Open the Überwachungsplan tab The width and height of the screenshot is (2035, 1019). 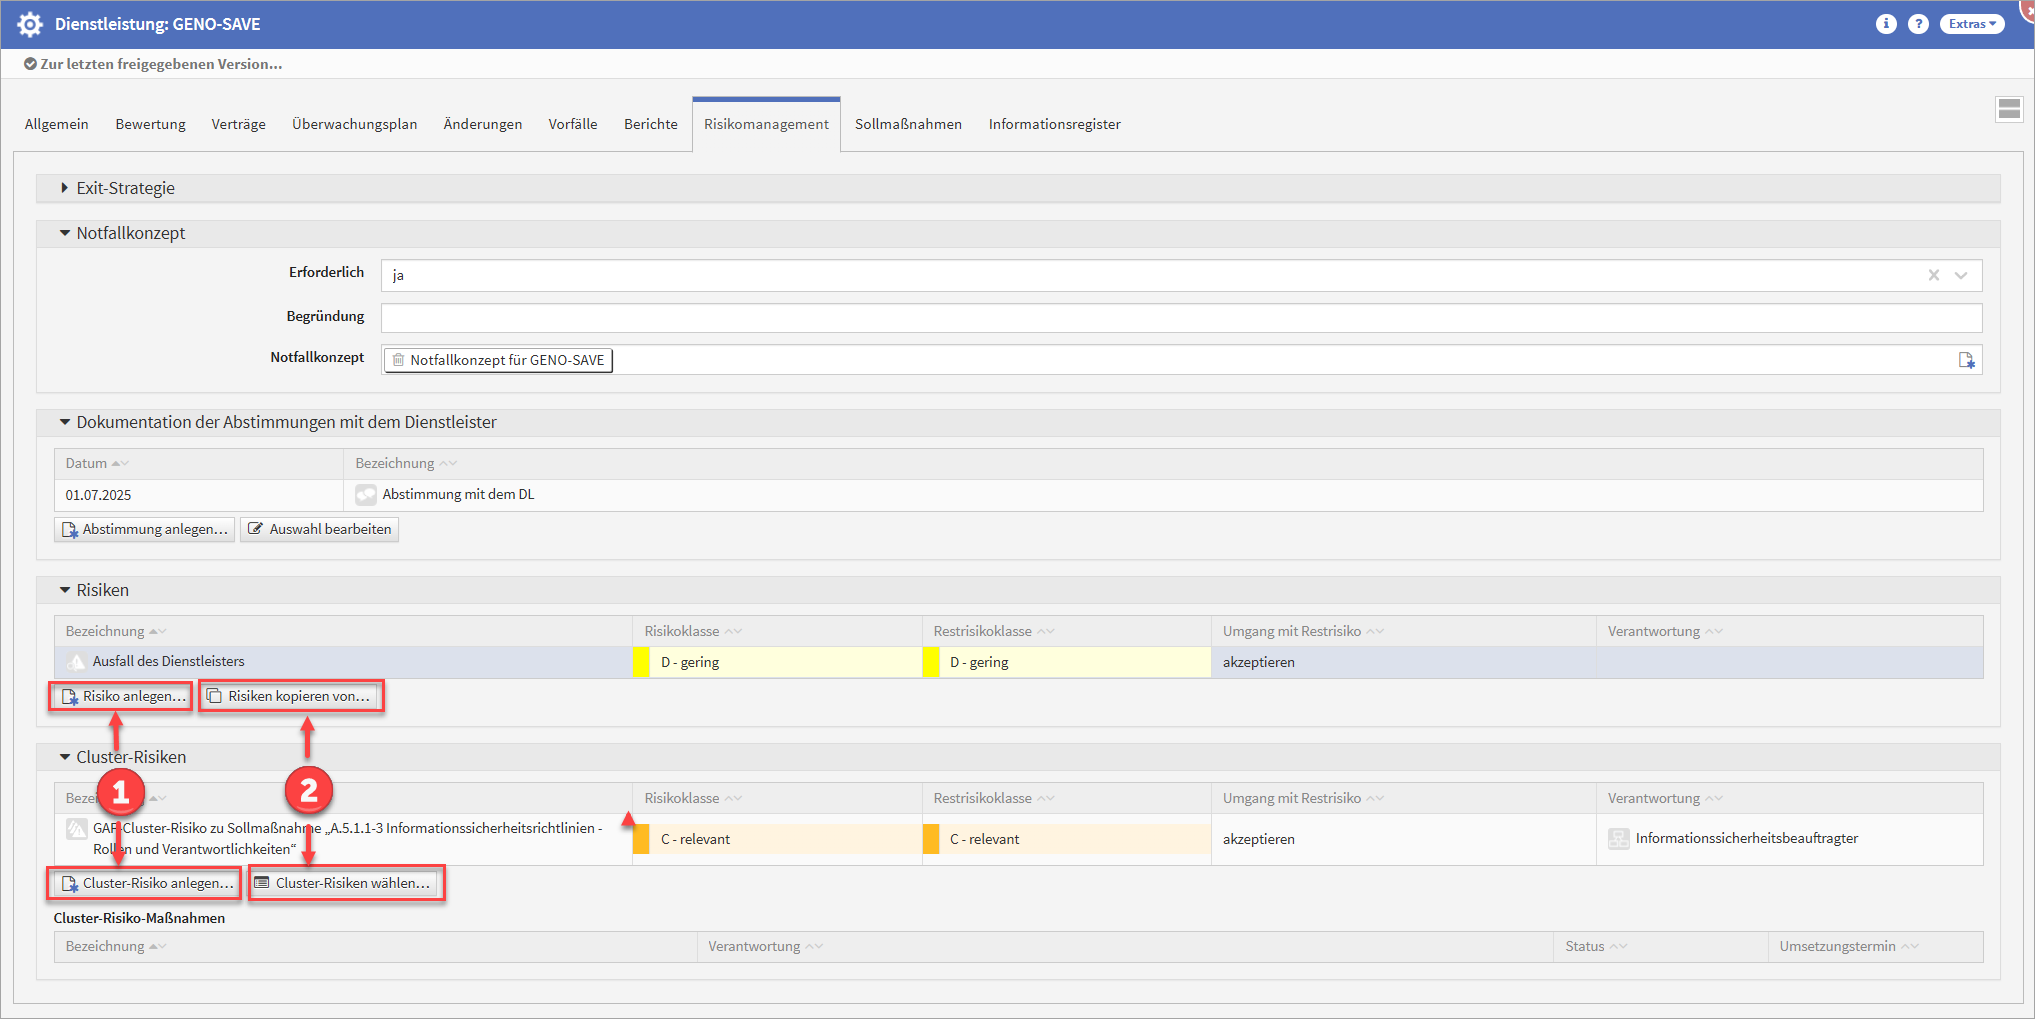coord(354,124)
